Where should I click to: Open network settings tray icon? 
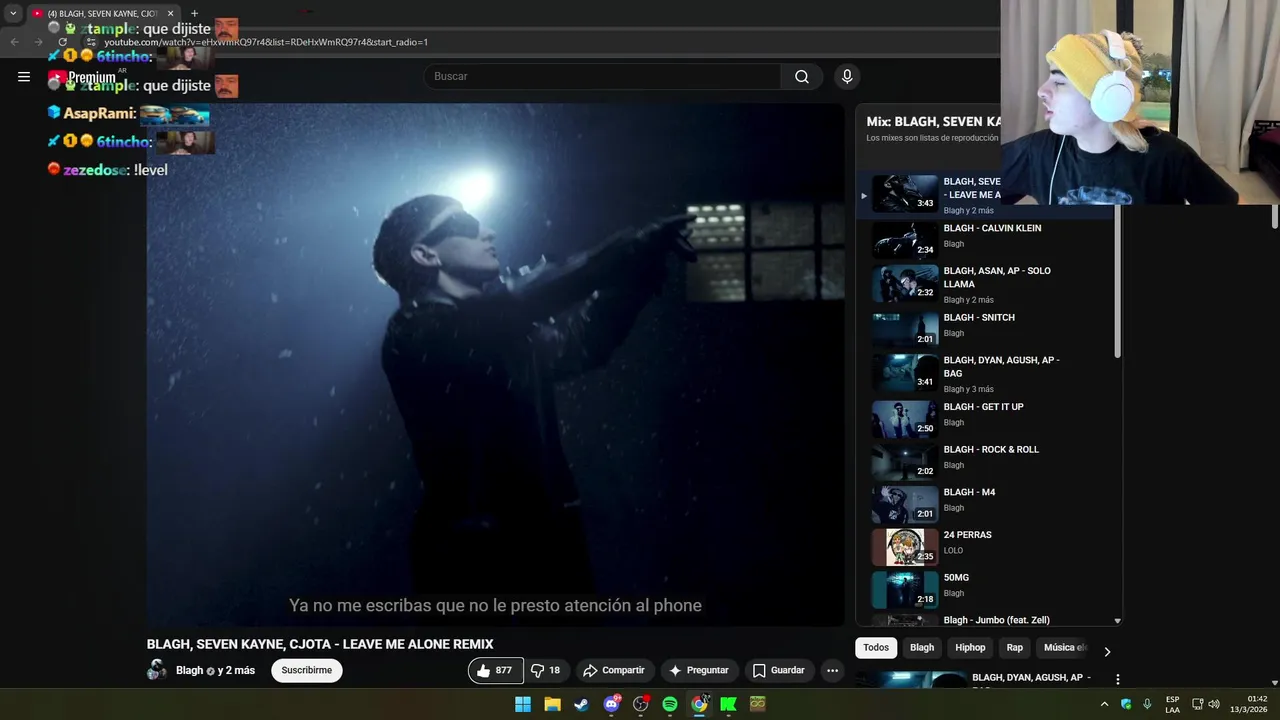point(1198,704)
